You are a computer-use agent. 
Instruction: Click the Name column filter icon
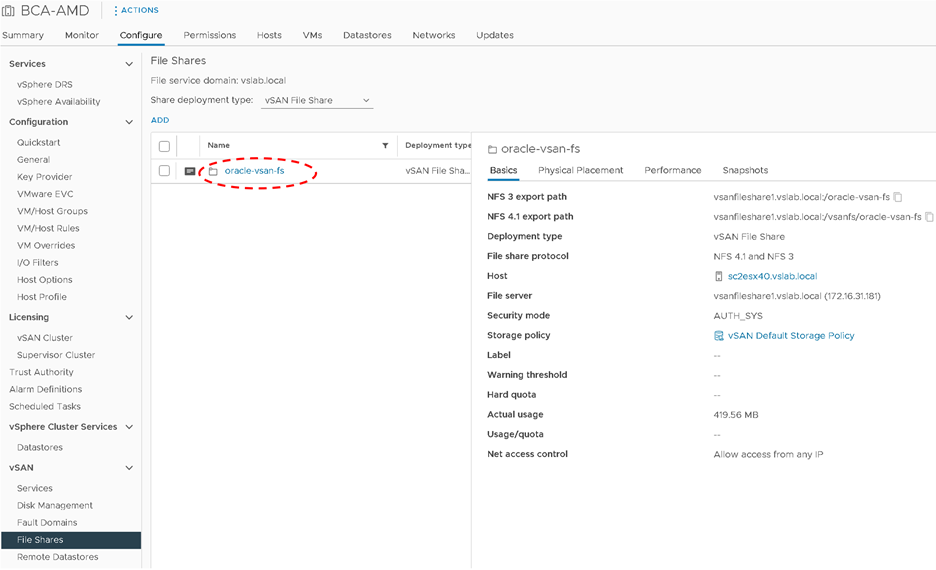pyautogui.click(x=385, y=146)
